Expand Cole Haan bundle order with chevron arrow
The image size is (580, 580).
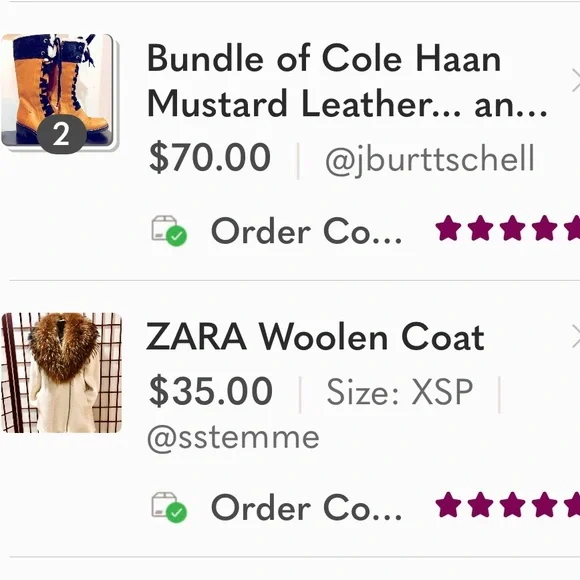[x=575, y=80]
